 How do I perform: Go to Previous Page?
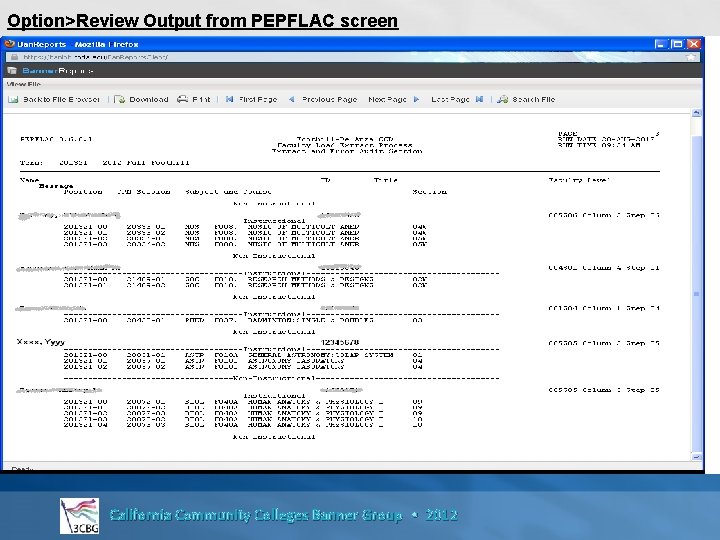coord(322,99)
